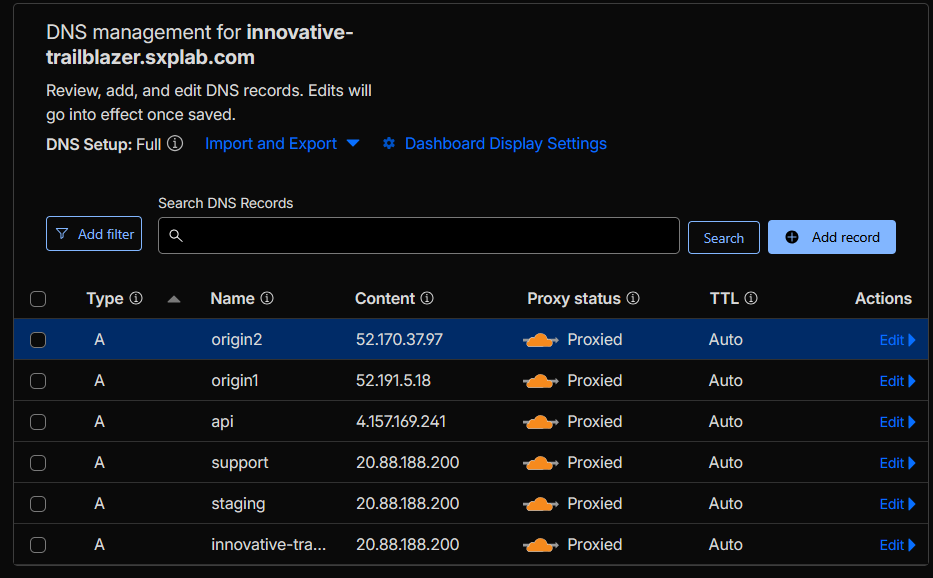933x578 pixels.
Task: Click the orange Proxied cloud for origin2
Action: pyautogui.click(x=540, y=339)
